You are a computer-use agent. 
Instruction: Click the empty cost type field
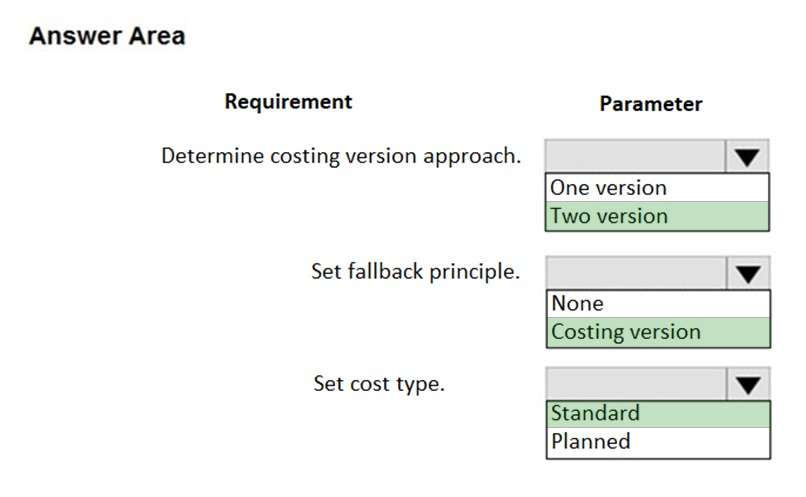tap(636, 384)
